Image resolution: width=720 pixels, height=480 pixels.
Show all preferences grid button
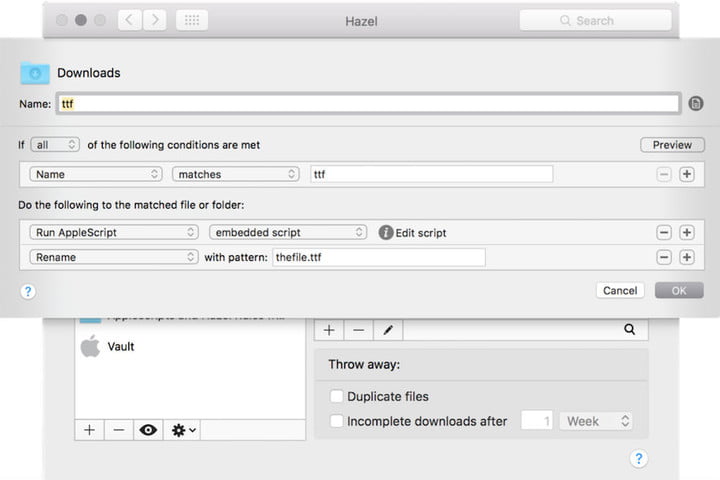[x=192, y=20]
